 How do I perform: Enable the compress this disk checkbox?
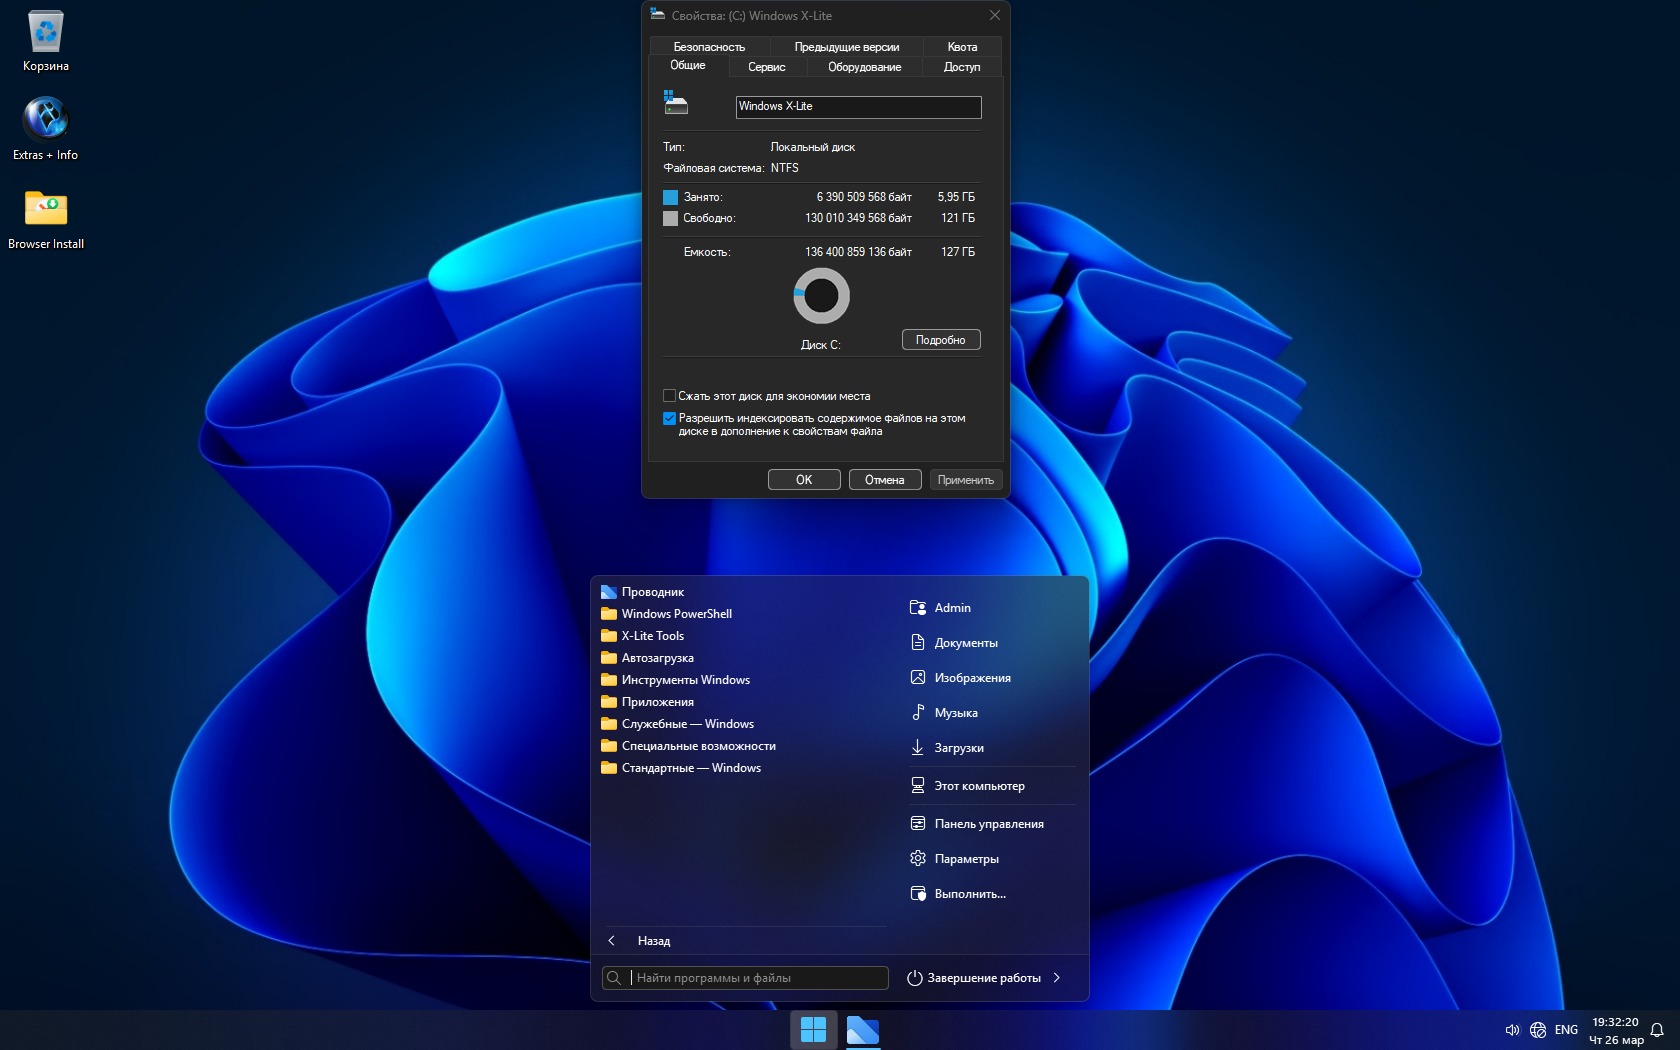pyautogui.click(x=670, y=396)
